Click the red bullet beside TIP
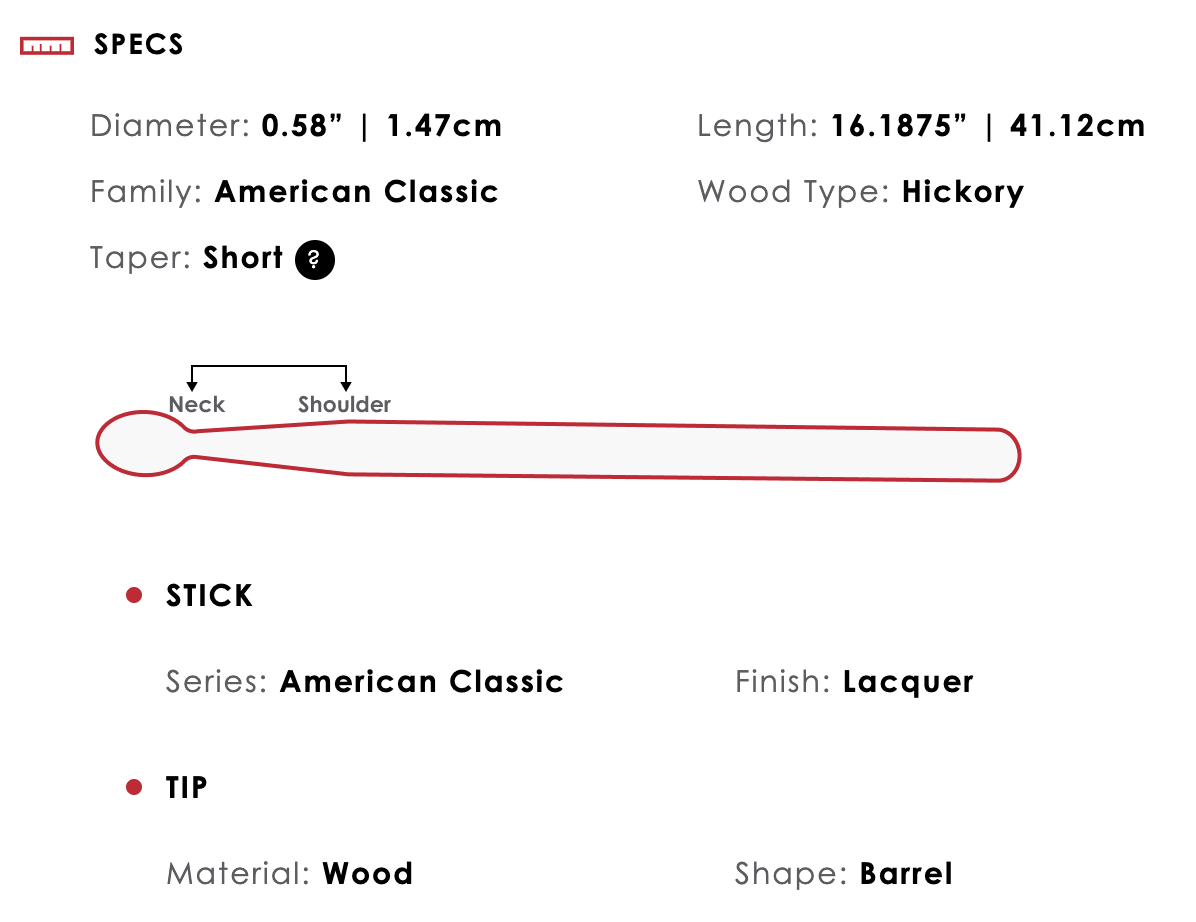Image resolution: width=1196 pixels, height=922 pixels. pos(134,787)
